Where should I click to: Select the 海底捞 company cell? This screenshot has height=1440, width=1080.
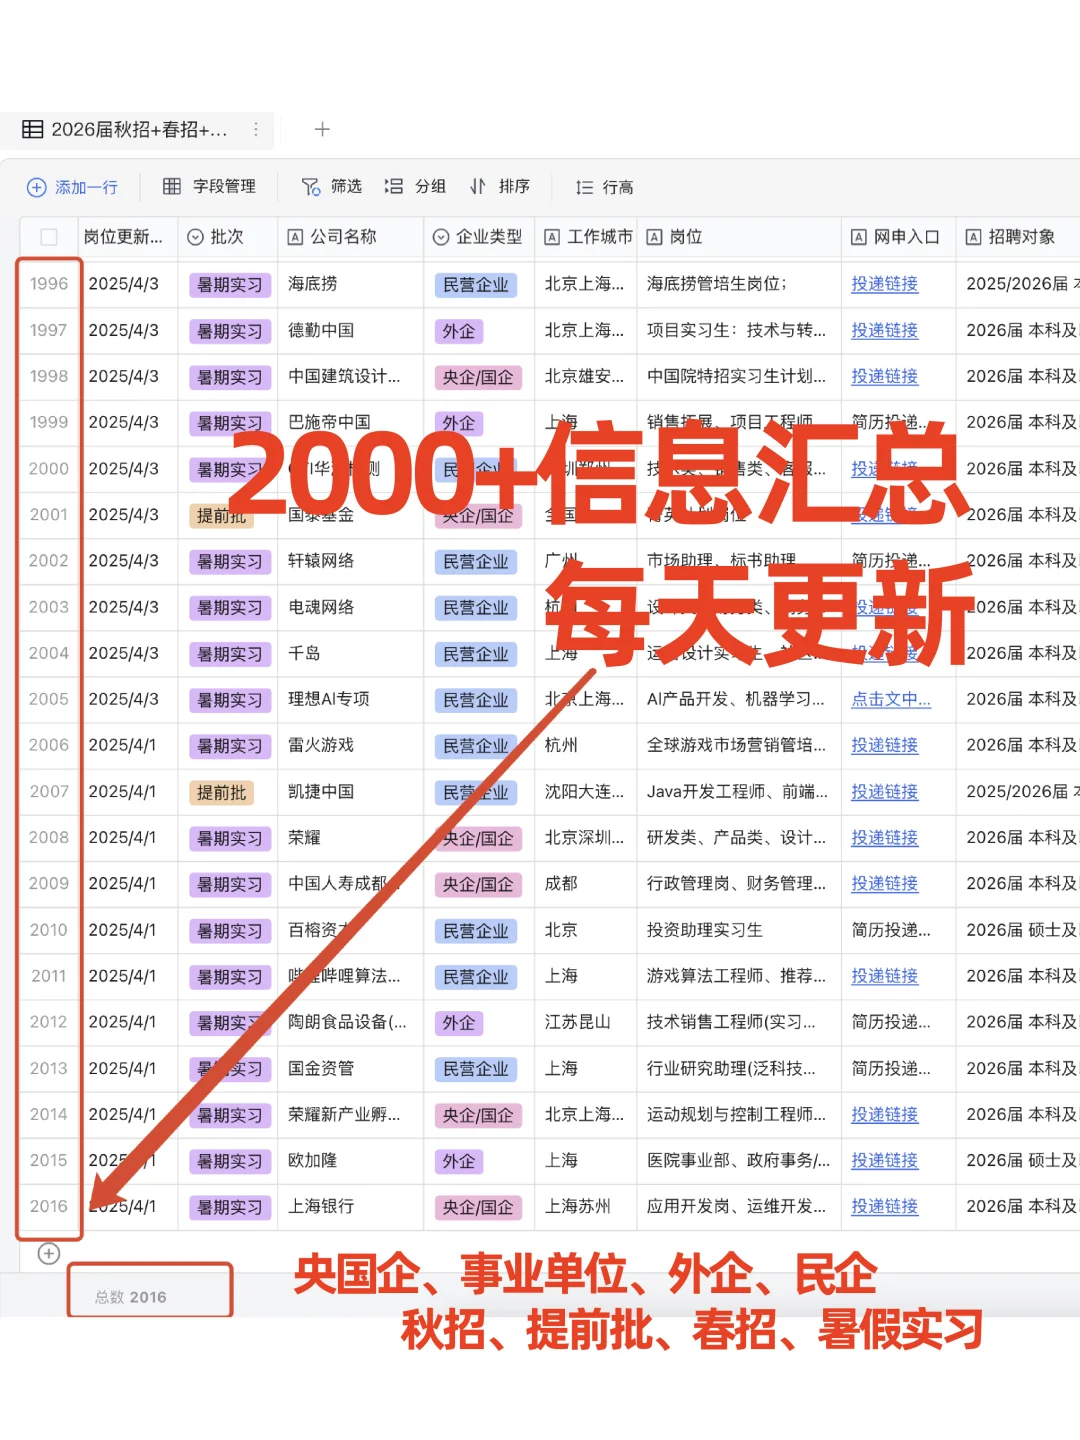(350, 284)
